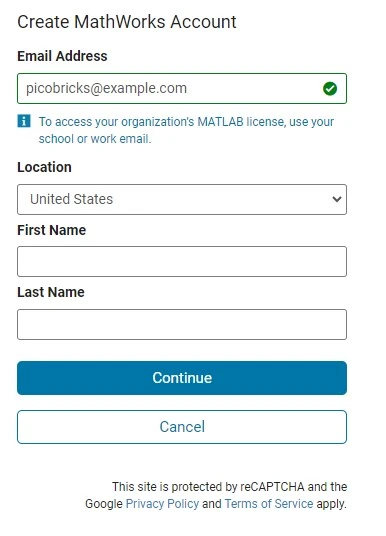Expand the Location chevron arrow
The image size is (386, 536).
[x=337, y=199]
